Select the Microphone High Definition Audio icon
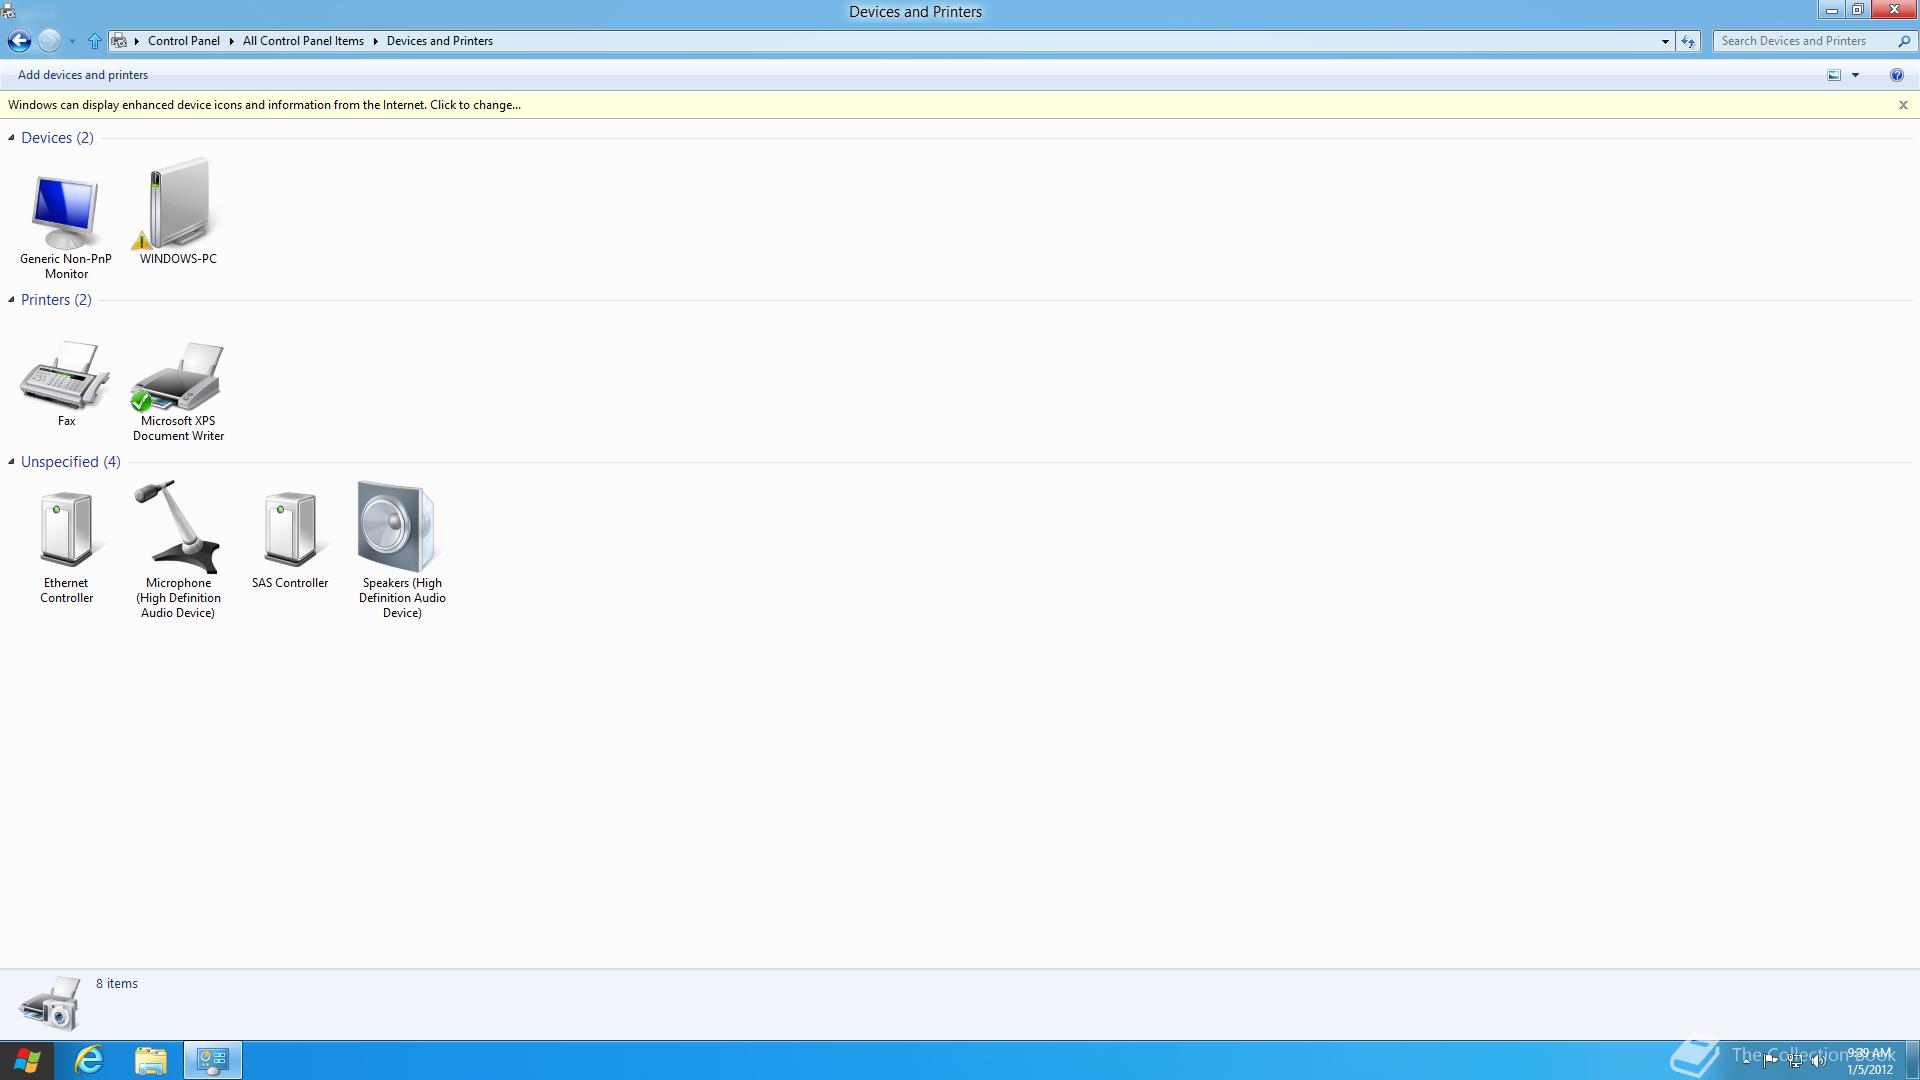This screenshot has height=1080, width=1920. point(178,526)
